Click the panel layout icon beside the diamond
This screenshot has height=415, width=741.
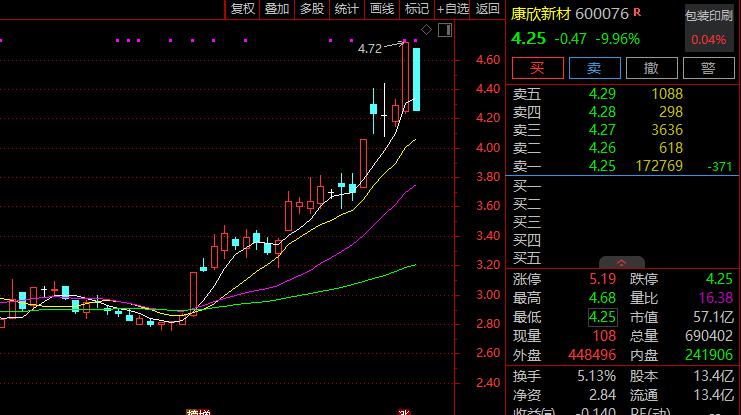click(x=443, y=31)
